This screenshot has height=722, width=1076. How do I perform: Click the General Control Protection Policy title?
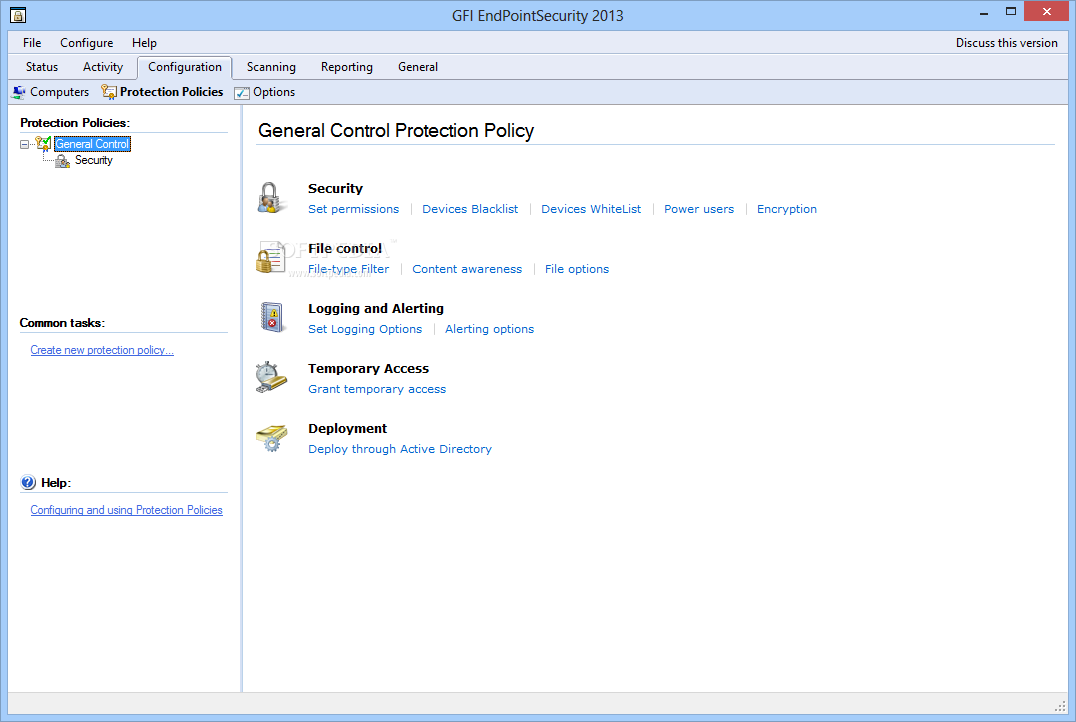point(396,130)
